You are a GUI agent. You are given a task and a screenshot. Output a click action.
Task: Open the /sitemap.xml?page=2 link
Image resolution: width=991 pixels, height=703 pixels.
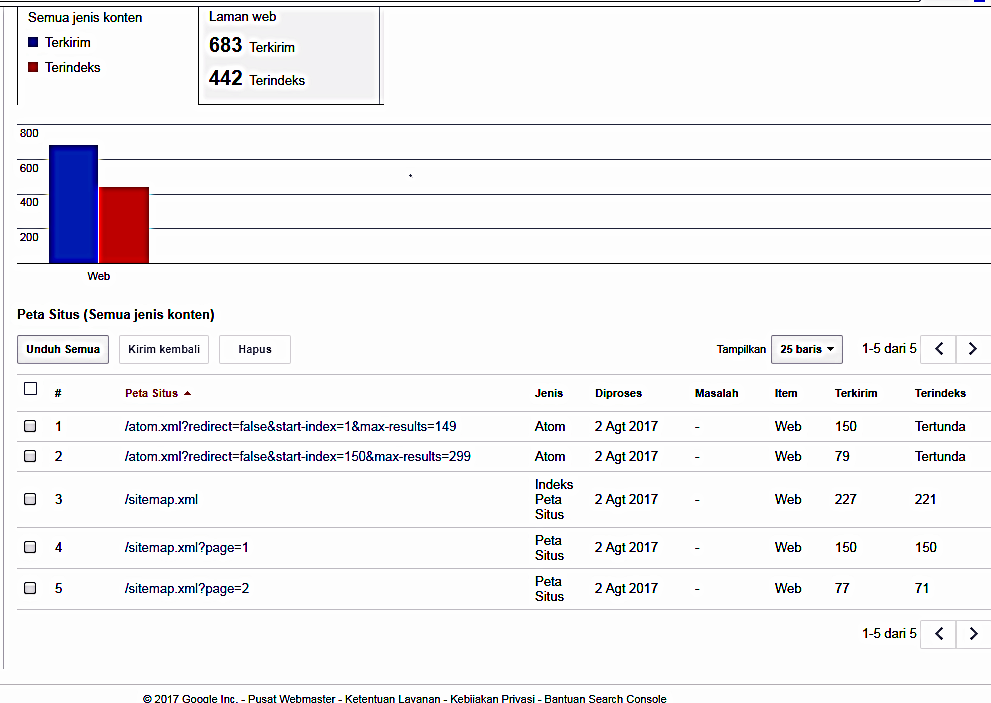click(186, 589)
